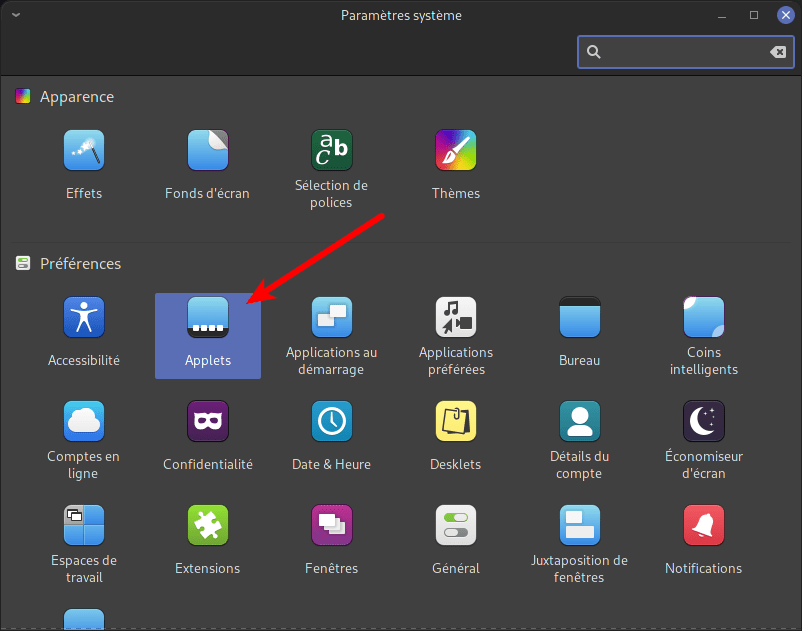The width and height of the screenshot is (802, 631).
Task: Open the Applets settings
Action: 208,318
